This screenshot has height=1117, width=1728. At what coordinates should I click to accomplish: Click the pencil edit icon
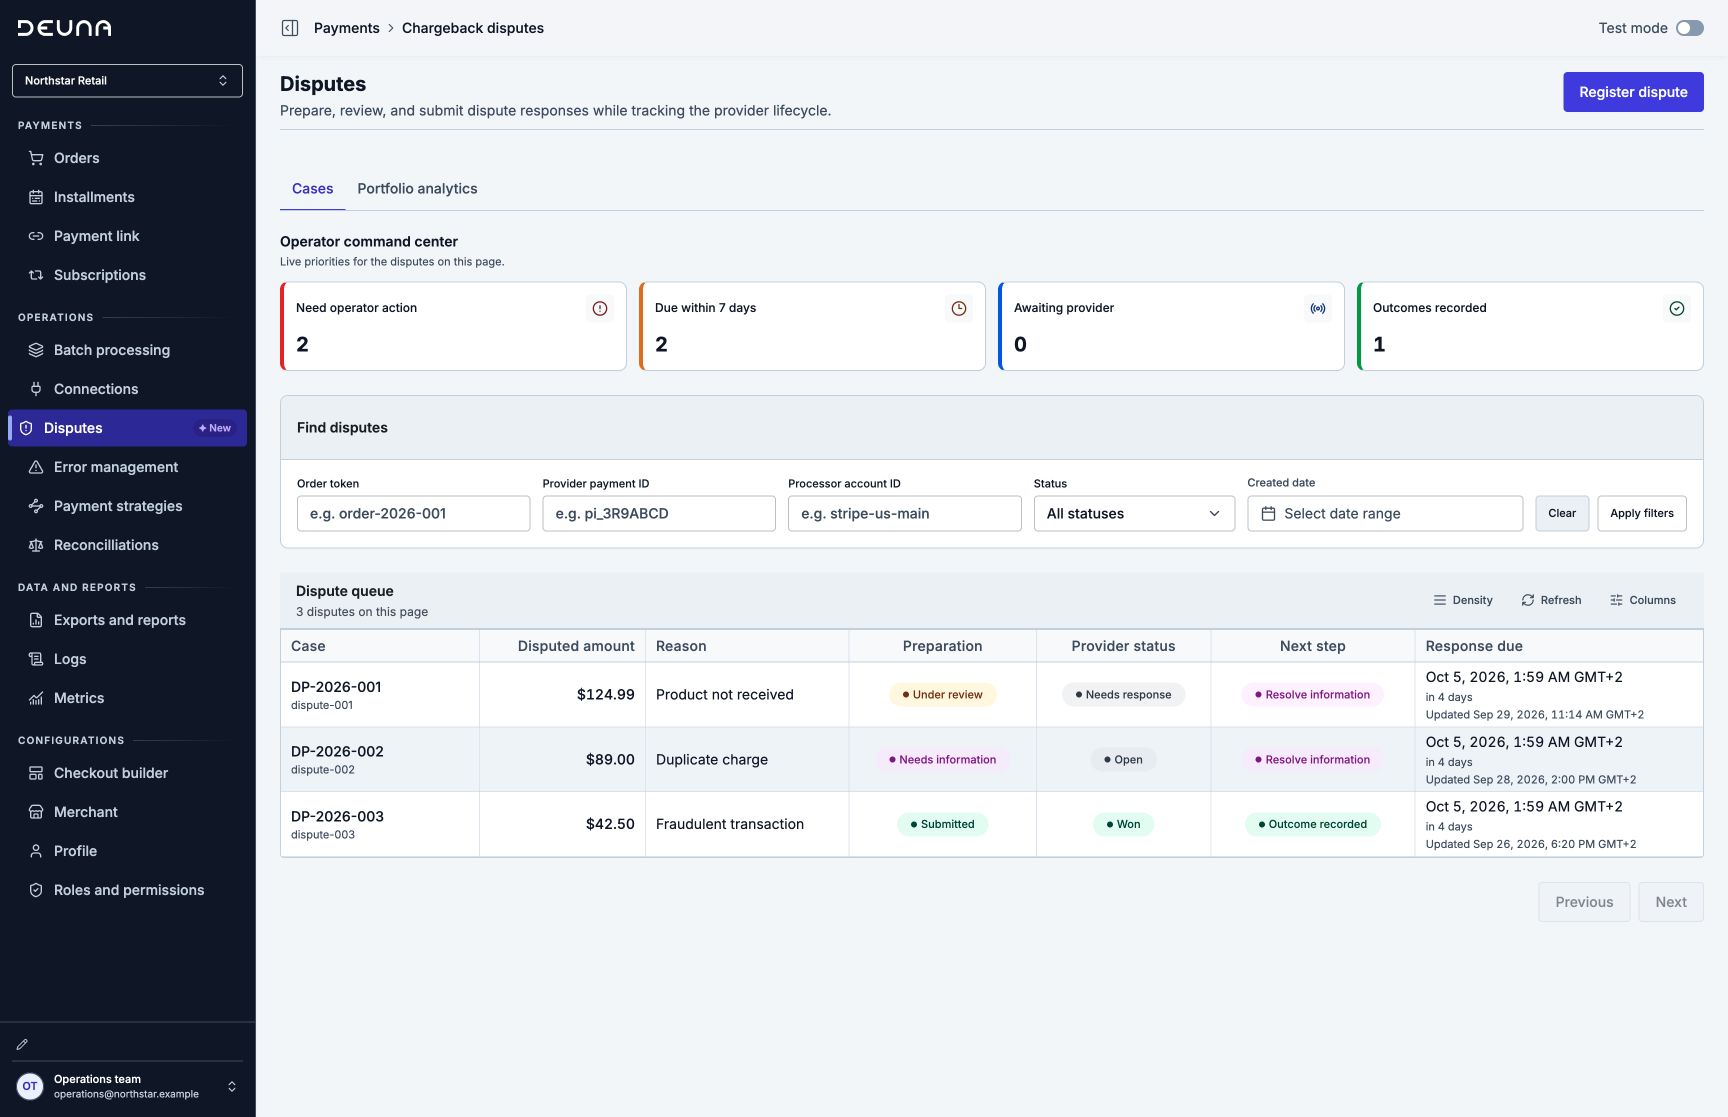click(x=22, y=1044)
